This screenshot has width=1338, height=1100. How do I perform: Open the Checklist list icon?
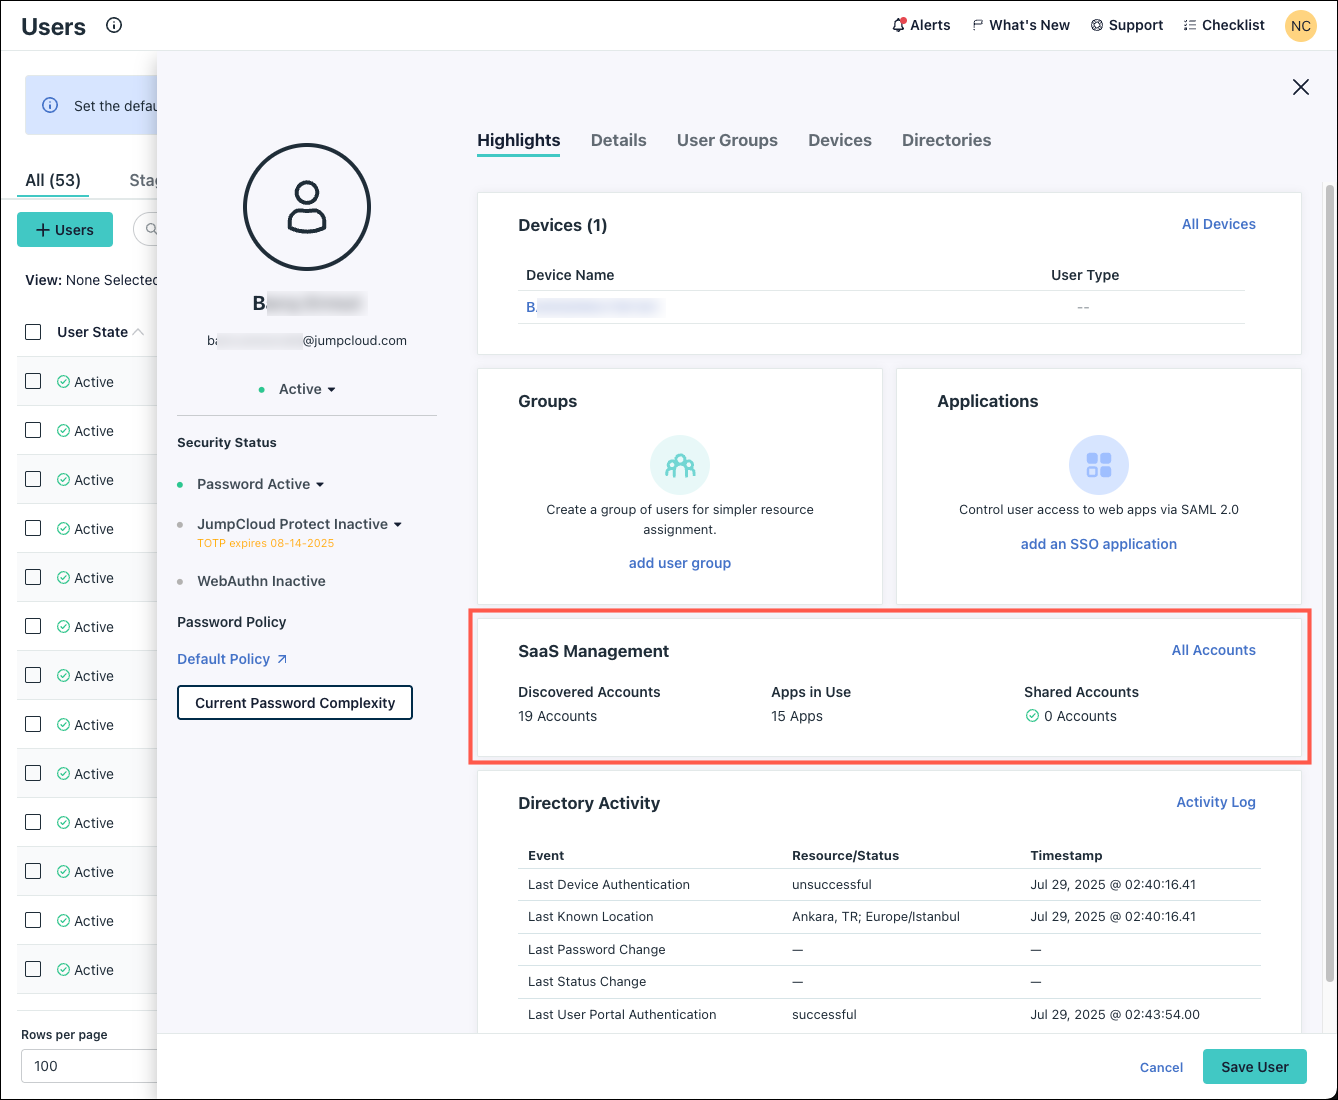point(1189,25)
